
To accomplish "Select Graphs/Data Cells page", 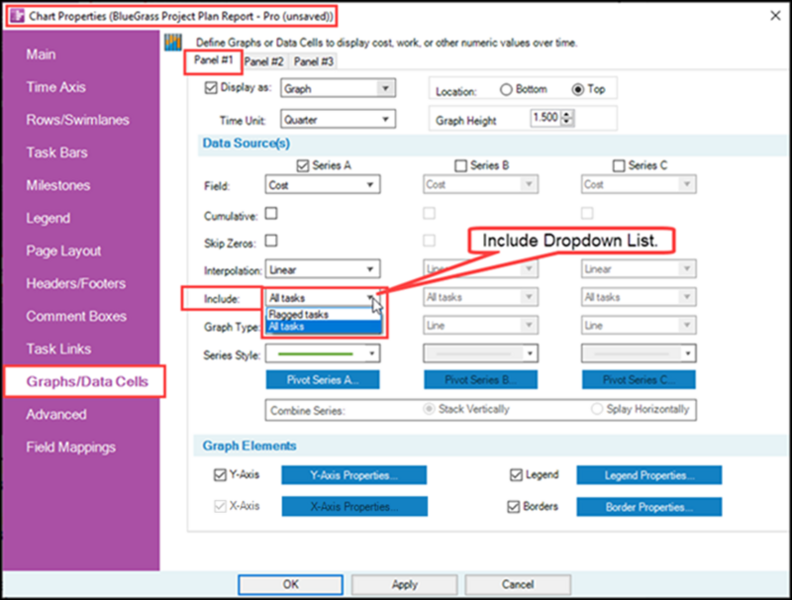I will (x=87, y=381).
